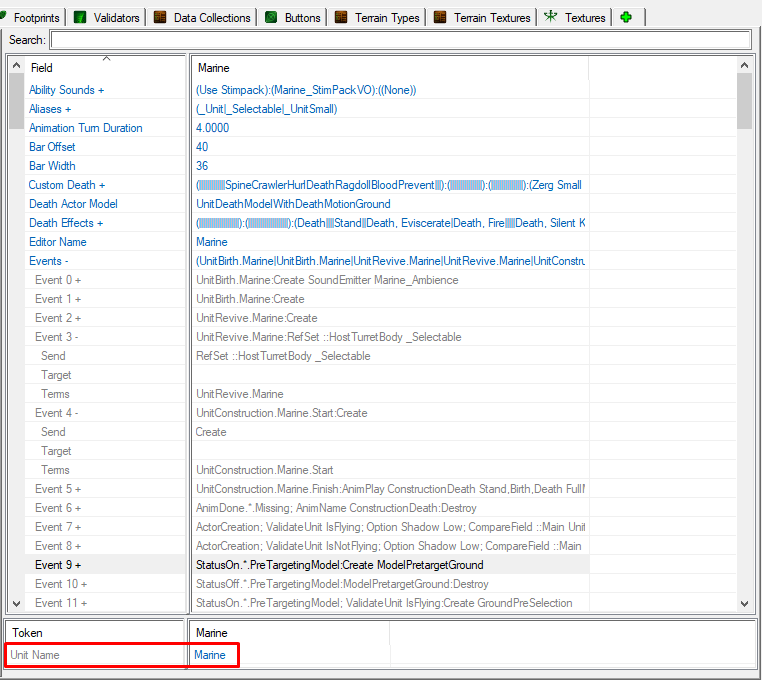This screenshot has width=762, height=680.
Task: Collapse the Event 4 row
Action: tap(77, 413)
